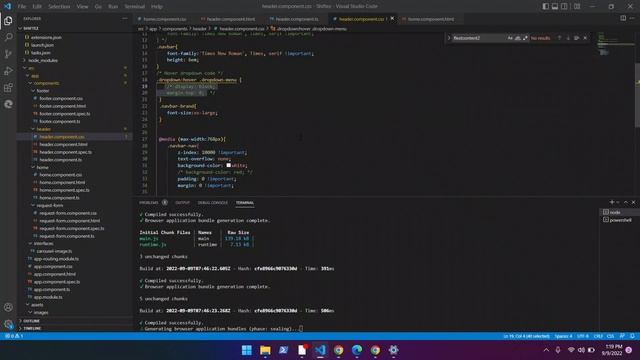
Task: Open the Source Control view
Action: click(x=8, y=54)
